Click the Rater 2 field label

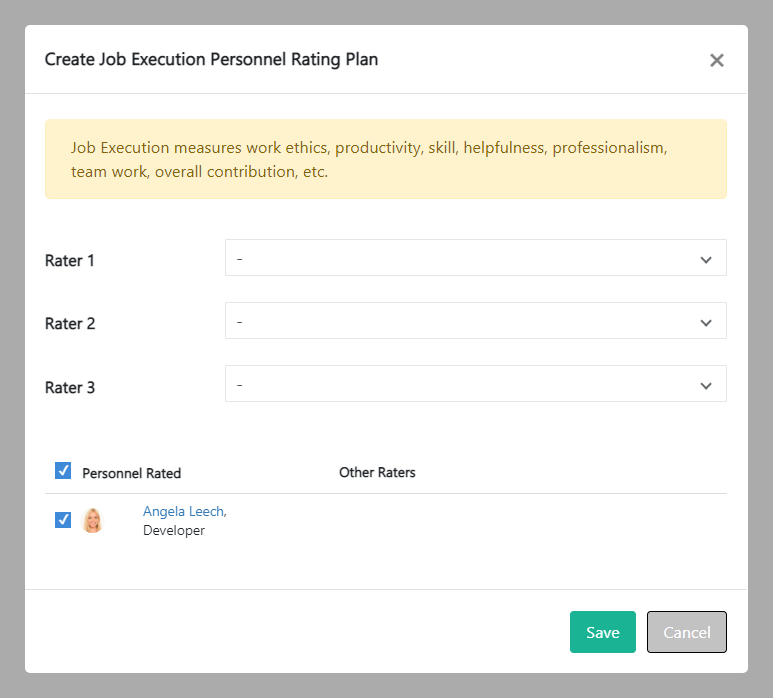pyautogui.click(x=70, y=324)
